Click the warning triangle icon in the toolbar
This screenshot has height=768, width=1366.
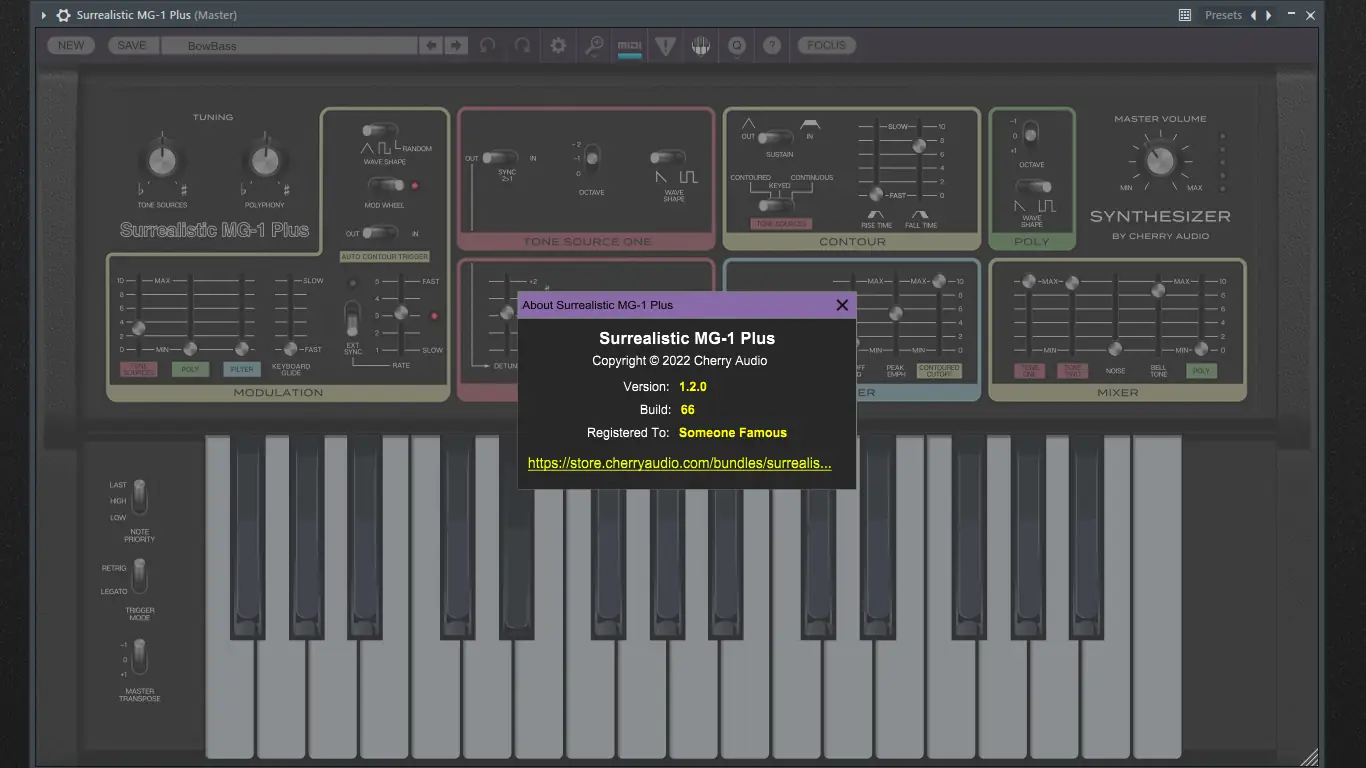(x=666, y=45)
